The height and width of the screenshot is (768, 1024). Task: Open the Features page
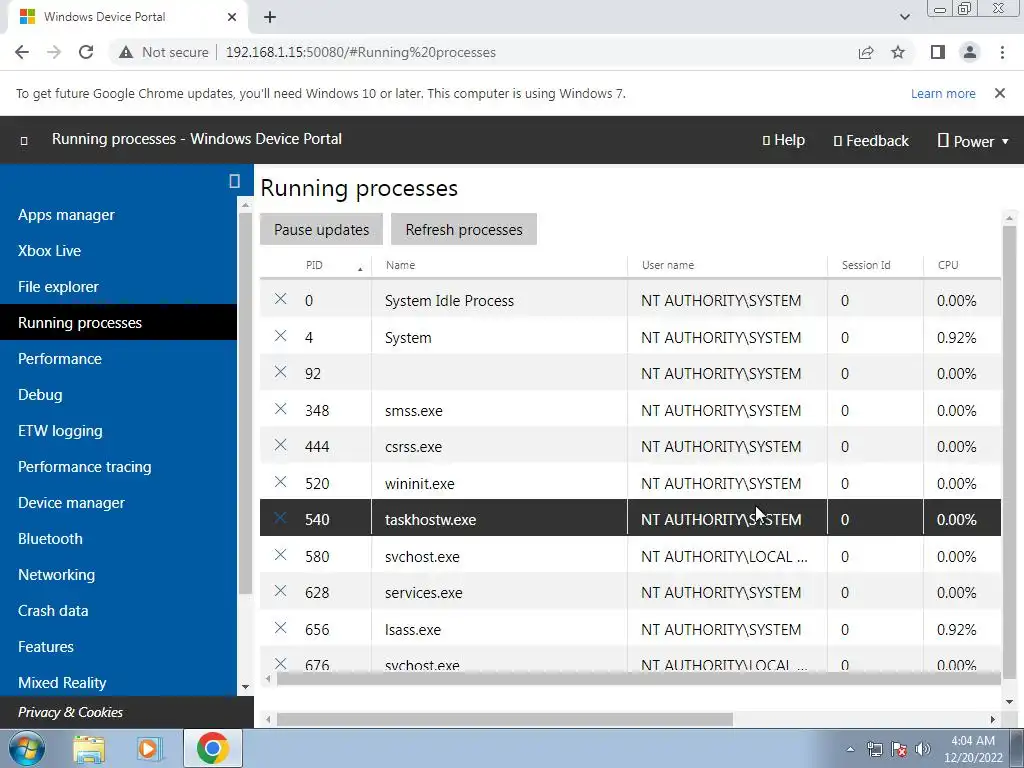(46, 647)
